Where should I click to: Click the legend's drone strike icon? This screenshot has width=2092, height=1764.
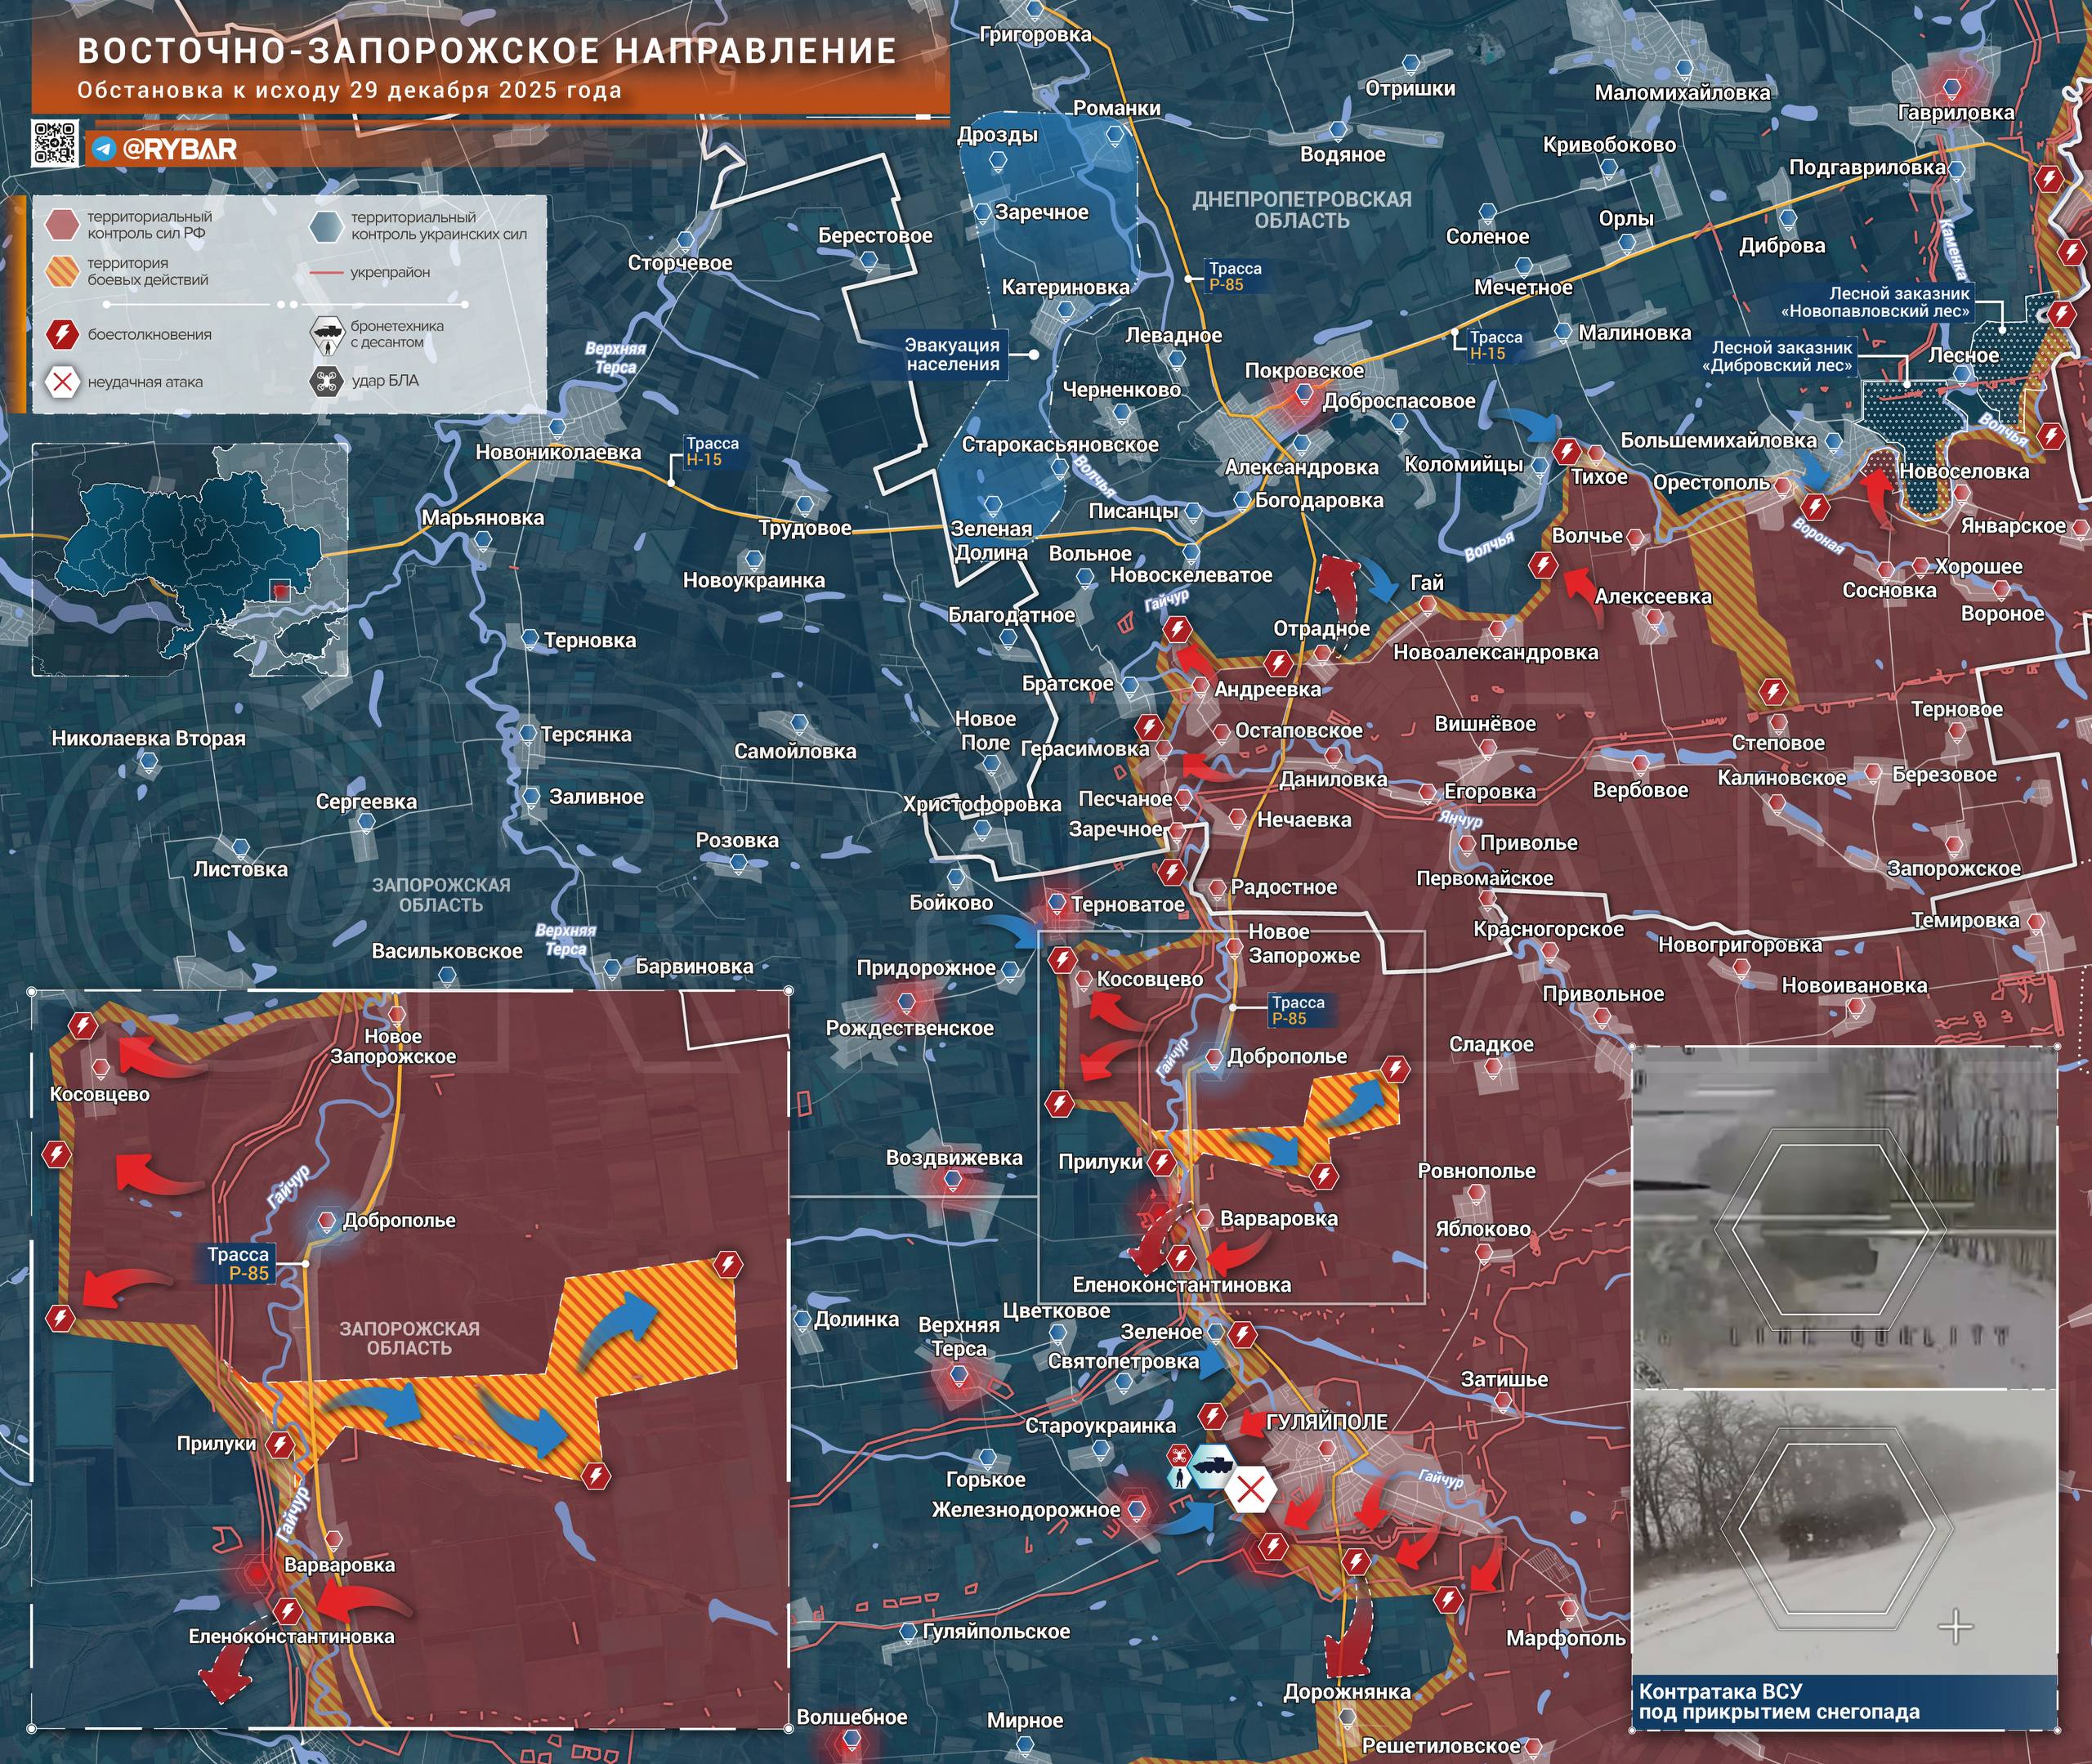pos(325,381)
